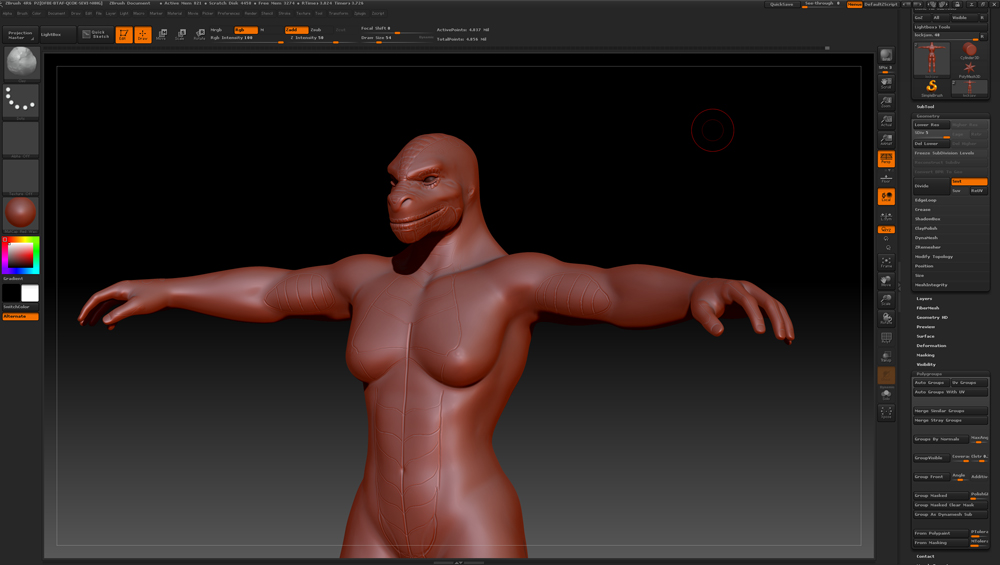The height and width of the screenshot is (565, 1000).
Task: Click the Auto Groups button
Action: 929,382
